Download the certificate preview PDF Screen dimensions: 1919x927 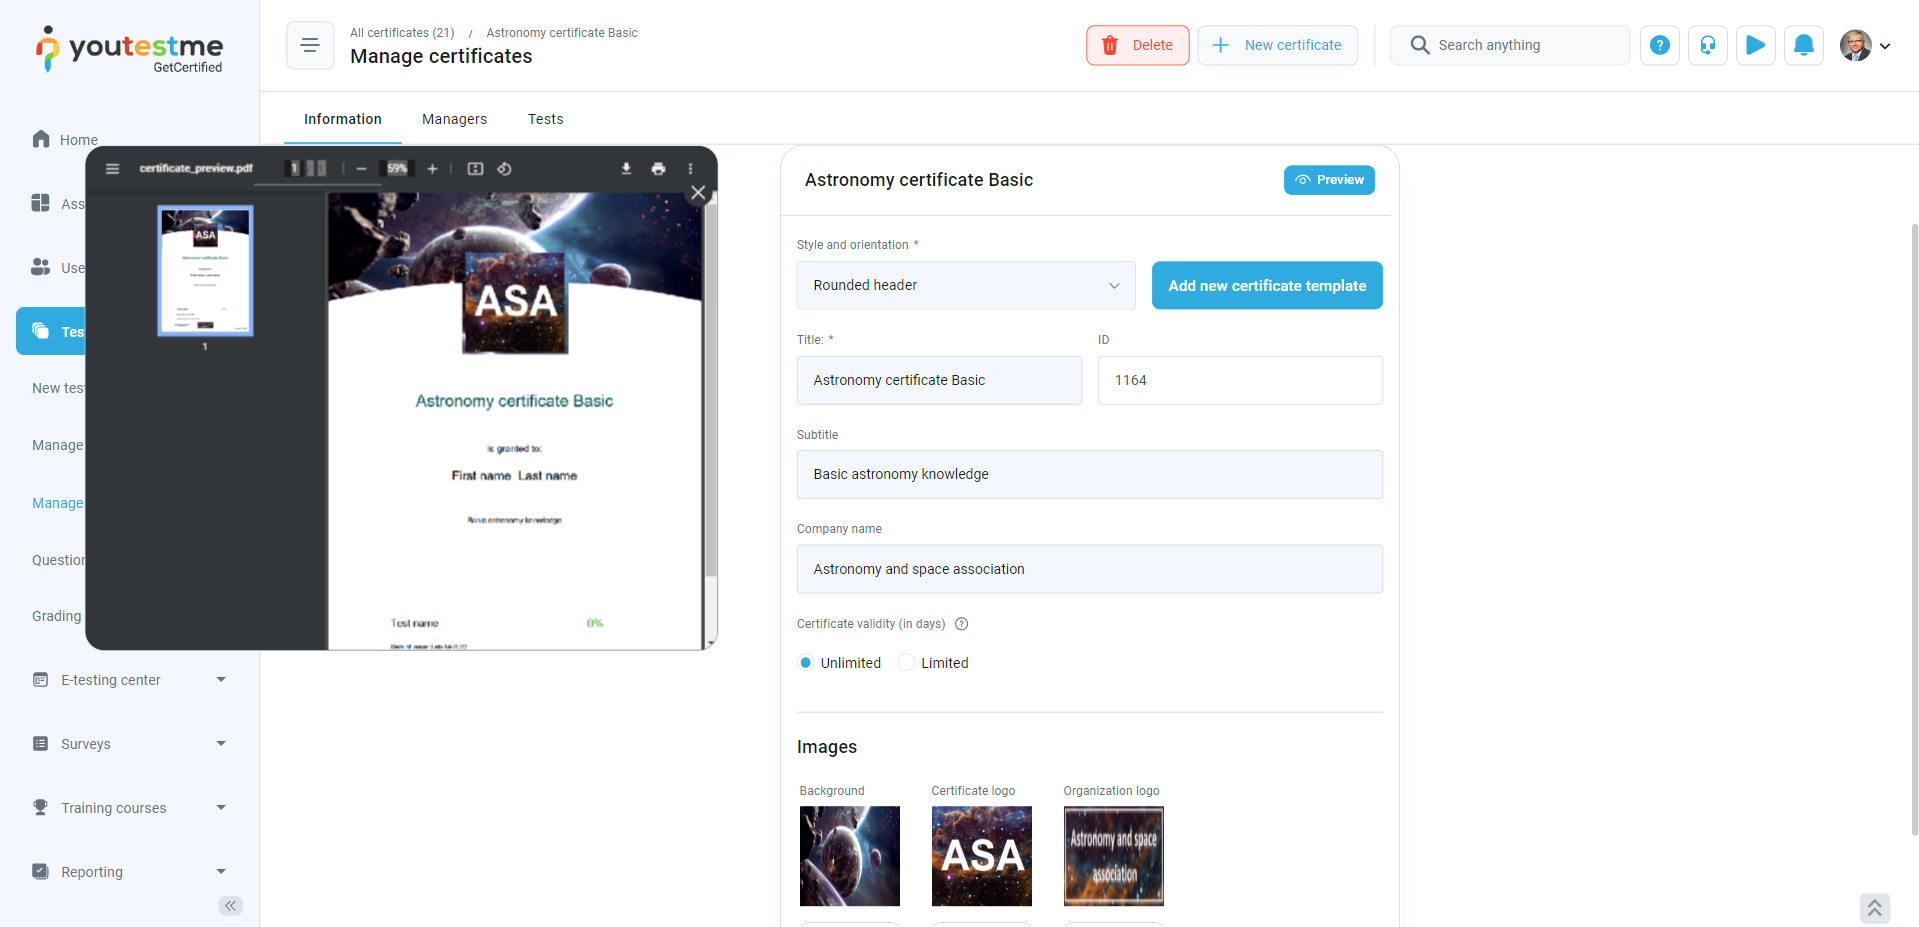pyautogui.click(x=626, y=169)
